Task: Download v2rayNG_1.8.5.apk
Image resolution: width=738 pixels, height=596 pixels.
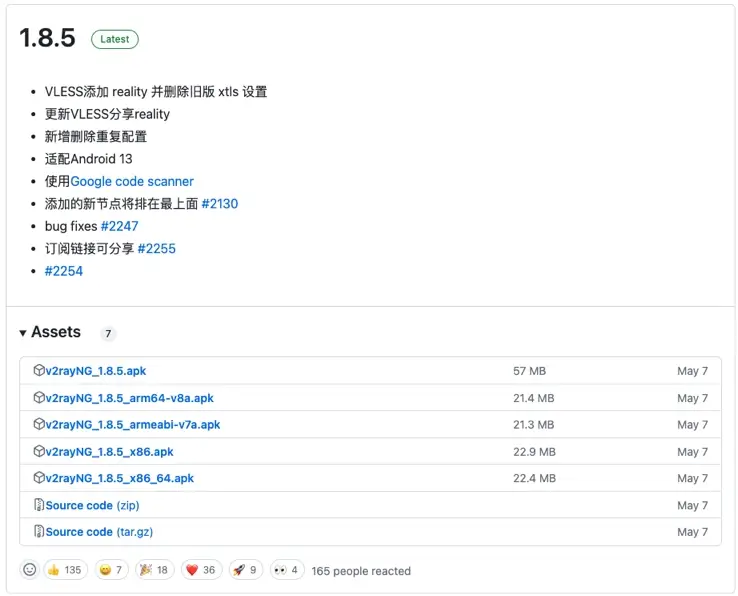Action: (96, 371)
